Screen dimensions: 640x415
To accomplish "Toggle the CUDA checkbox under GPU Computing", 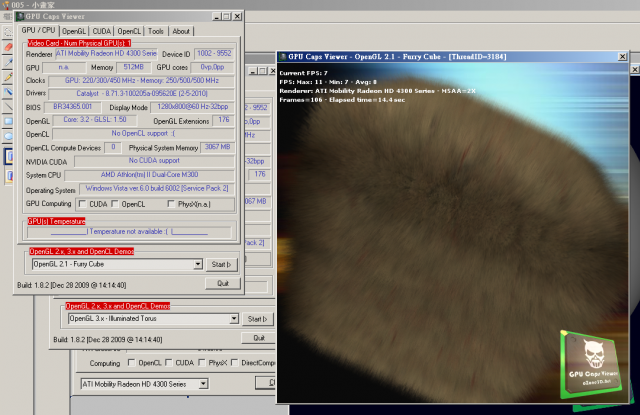I will pos(82,204).
